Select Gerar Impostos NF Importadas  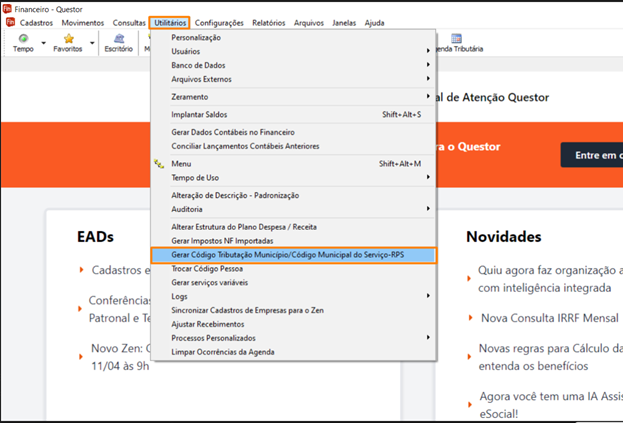click(293, 241)
